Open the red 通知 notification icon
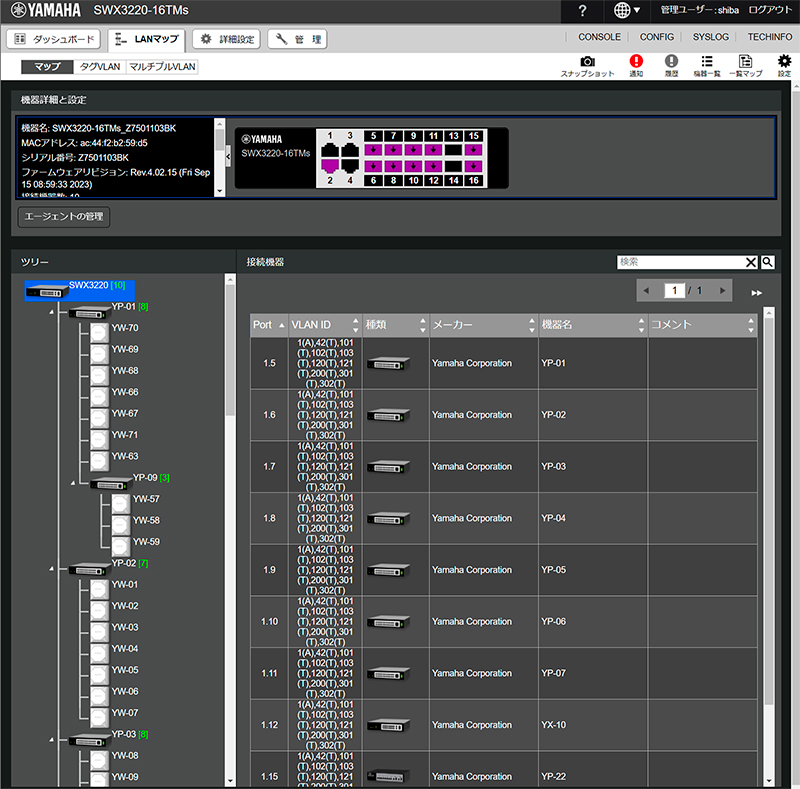Screen dimensions: 800x789 point(636,66)
